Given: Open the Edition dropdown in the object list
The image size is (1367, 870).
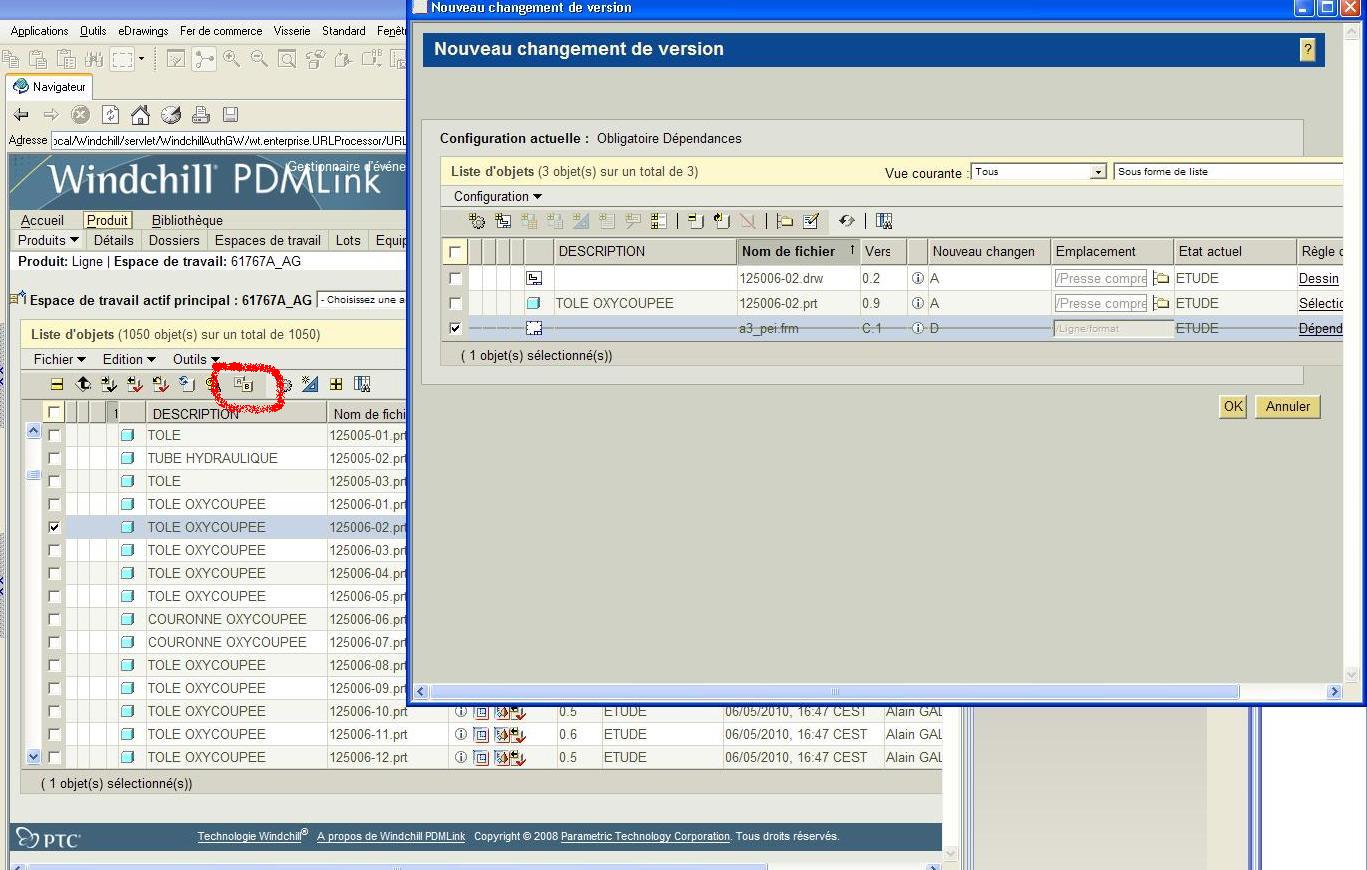Looking at the screenshot, I should pos(130,359).
